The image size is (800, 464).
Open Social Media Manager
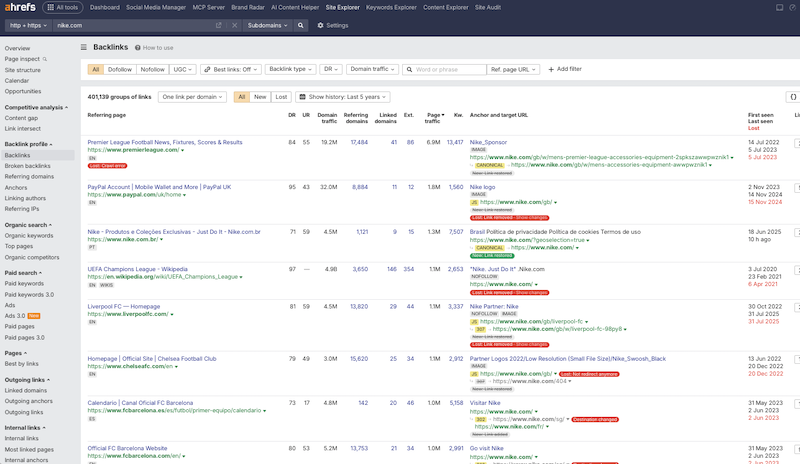point(156,7)
